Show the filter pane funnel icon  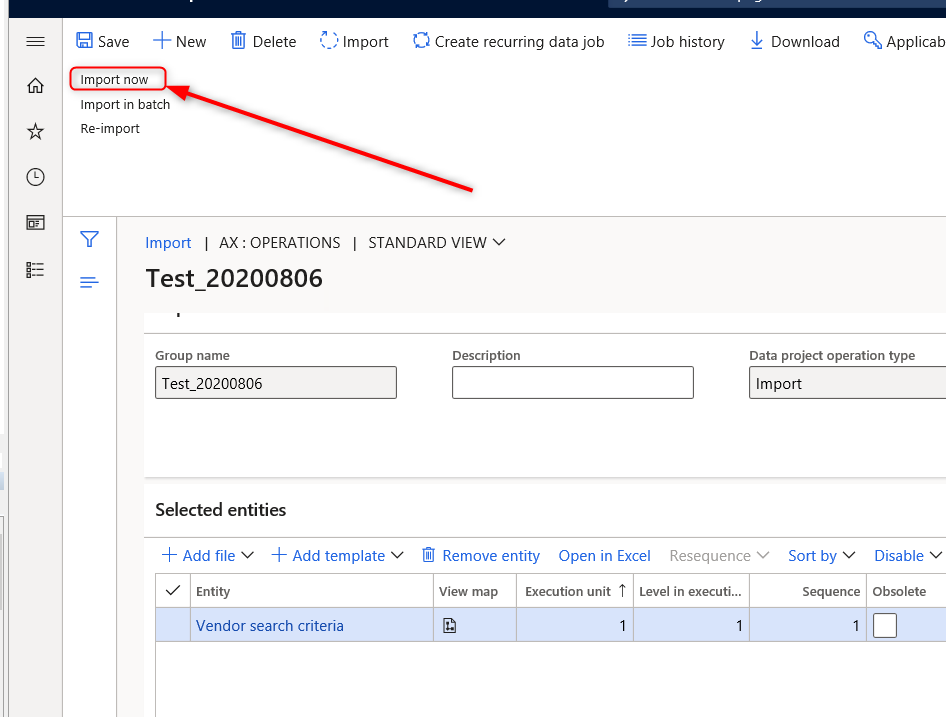[x=89, y=239]
